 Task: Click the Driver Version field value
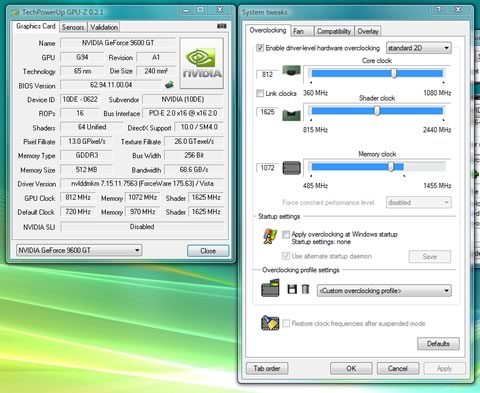click(142, 183)
